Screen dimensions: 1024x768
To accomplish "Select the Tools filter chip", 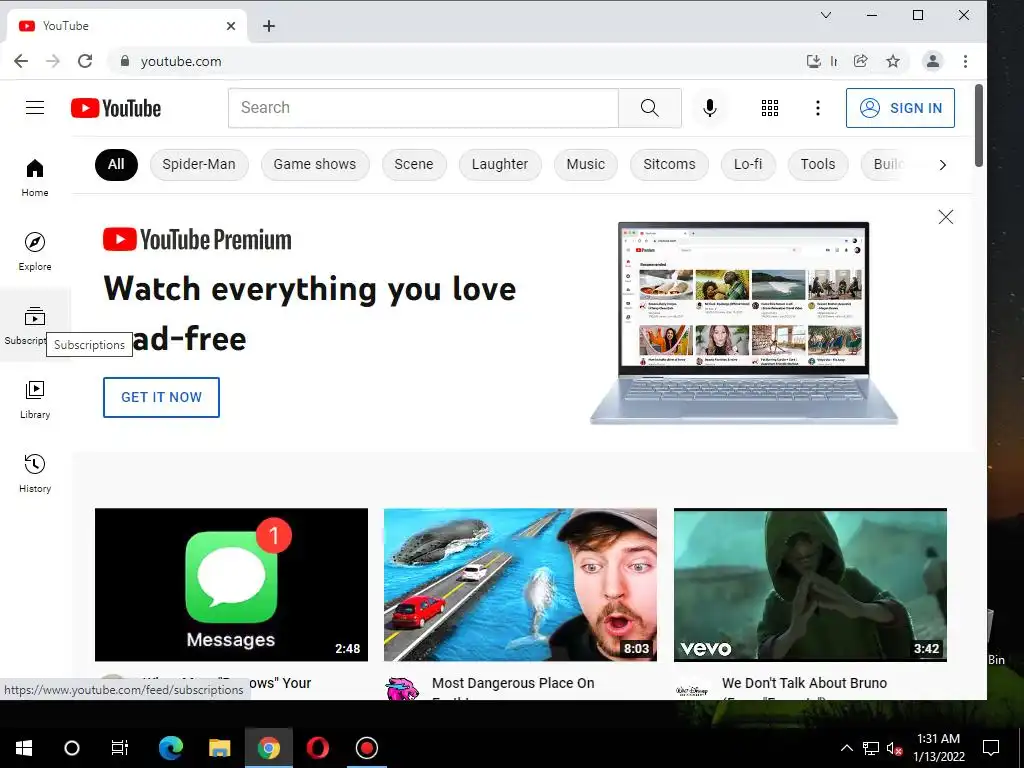I will tap(818, 165).
